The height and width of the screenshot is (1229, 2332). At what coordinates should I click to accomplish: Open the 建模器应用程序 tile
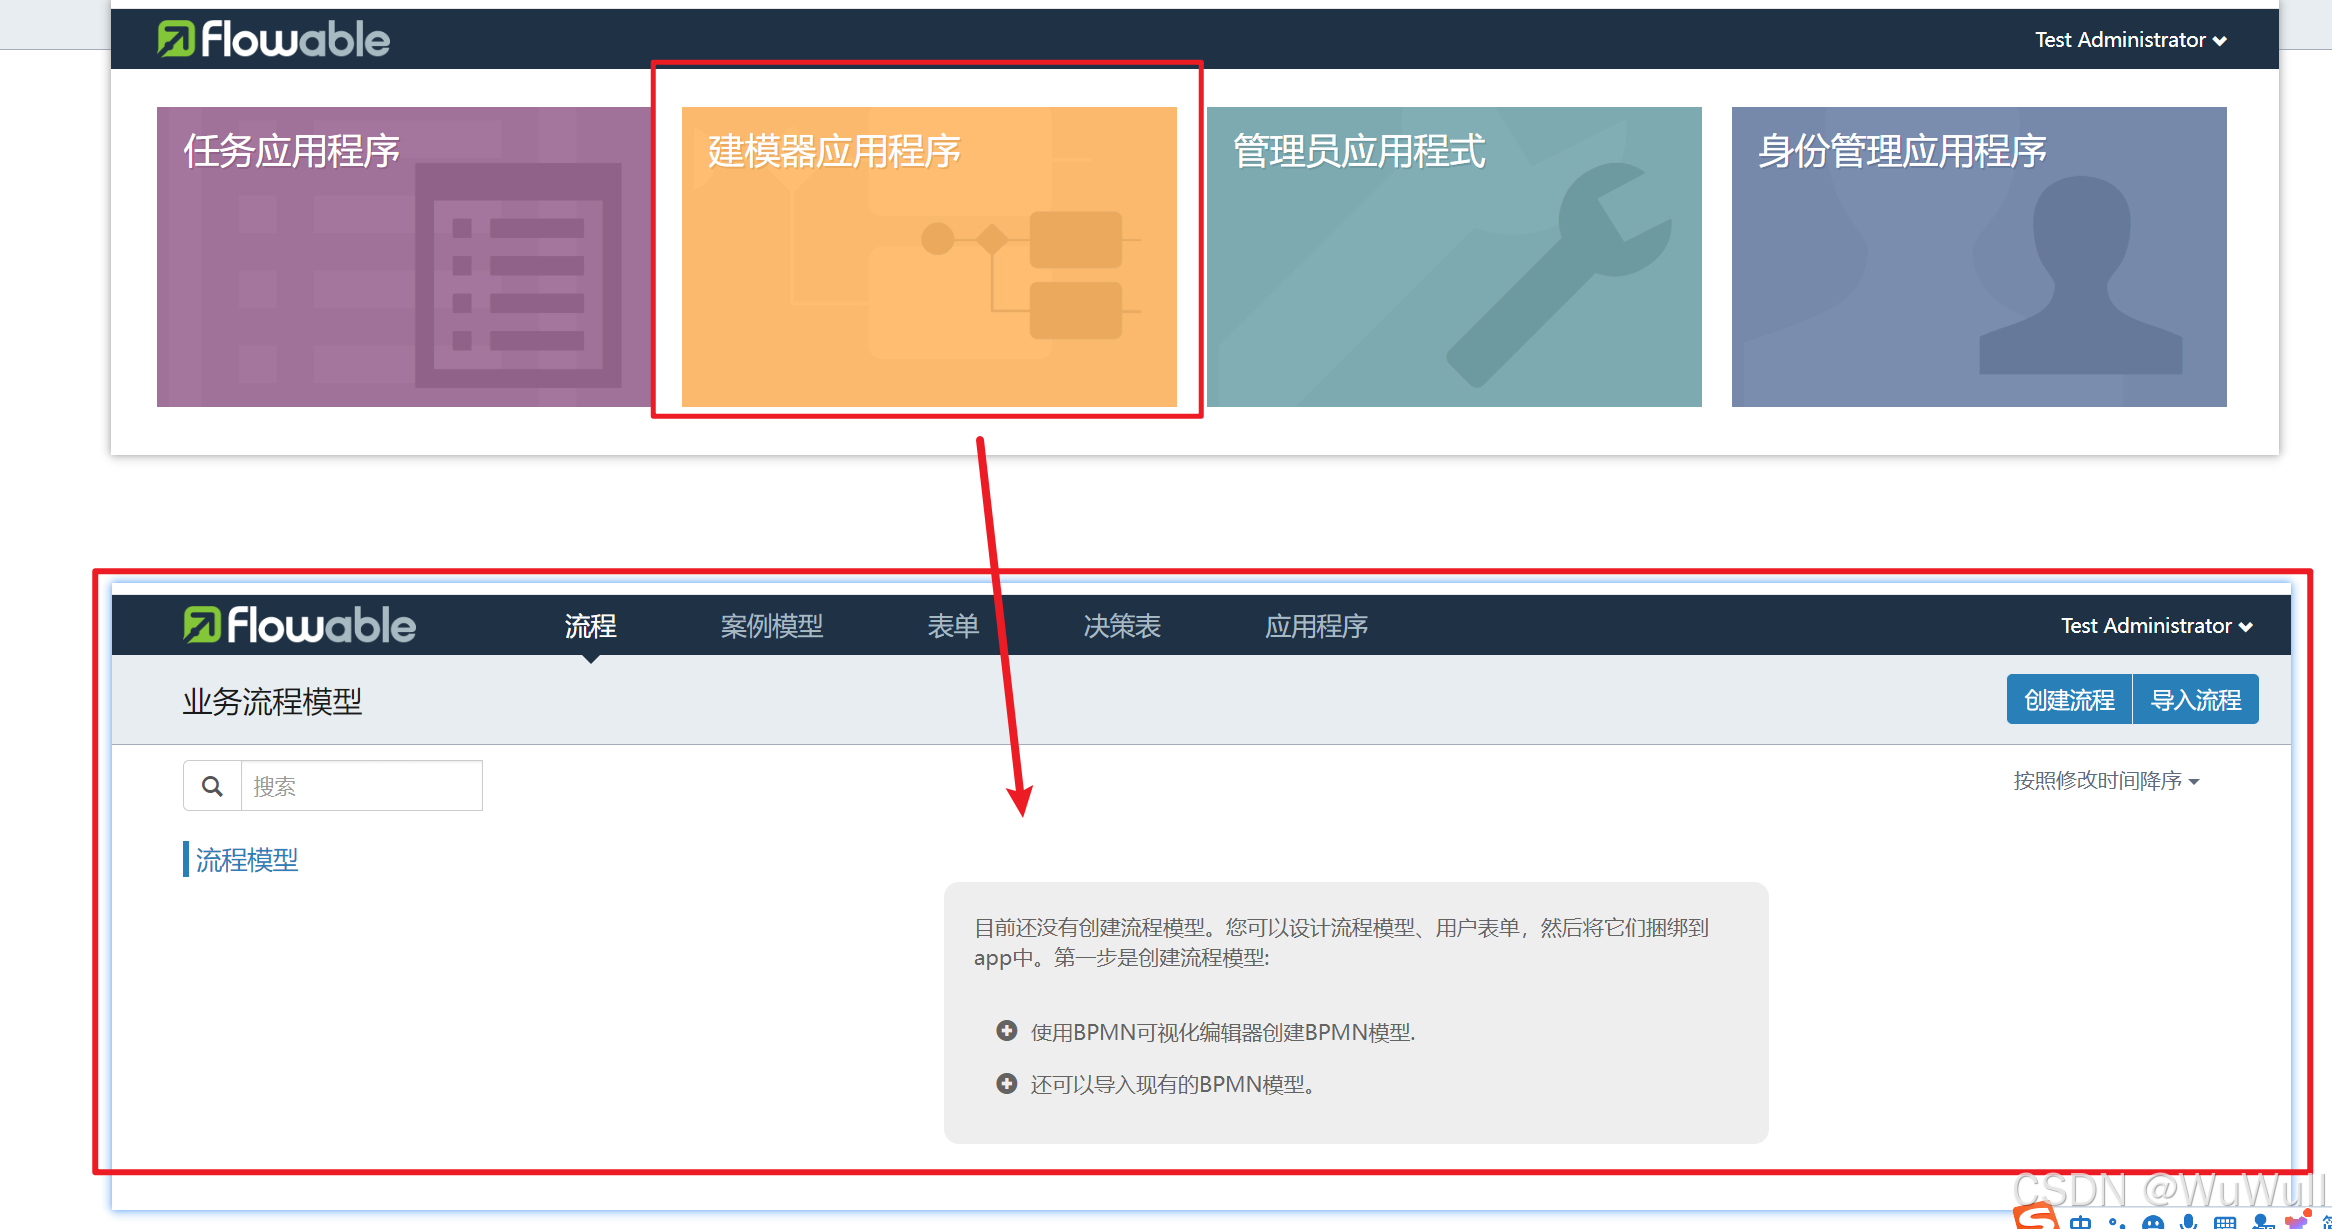929,257
